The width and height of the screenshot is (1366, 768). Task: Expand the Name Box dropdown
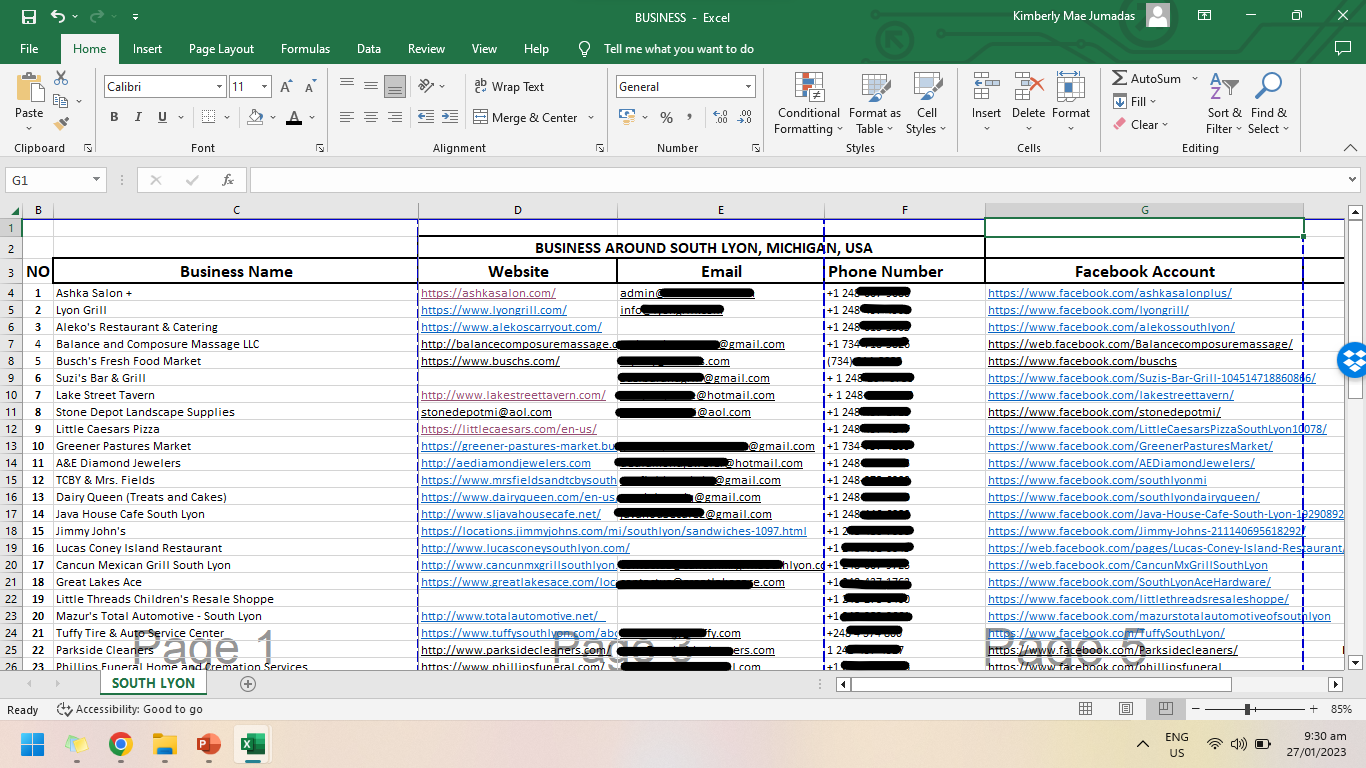click(x=97, y=180)
